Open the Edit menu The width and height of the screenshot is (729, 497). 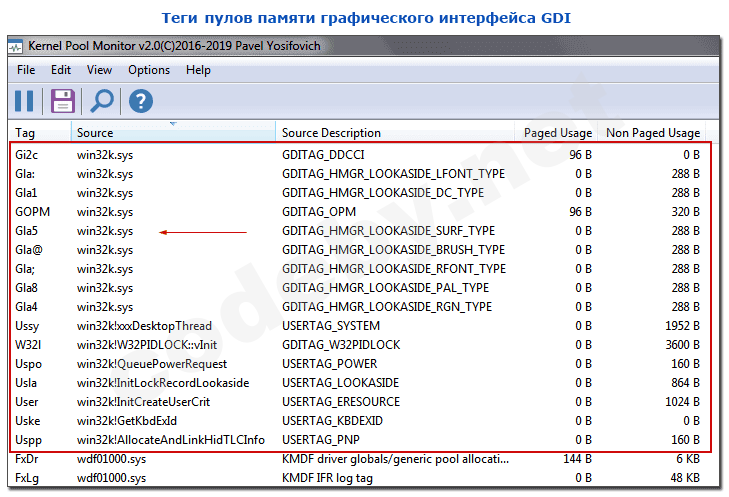coord(61,70)
